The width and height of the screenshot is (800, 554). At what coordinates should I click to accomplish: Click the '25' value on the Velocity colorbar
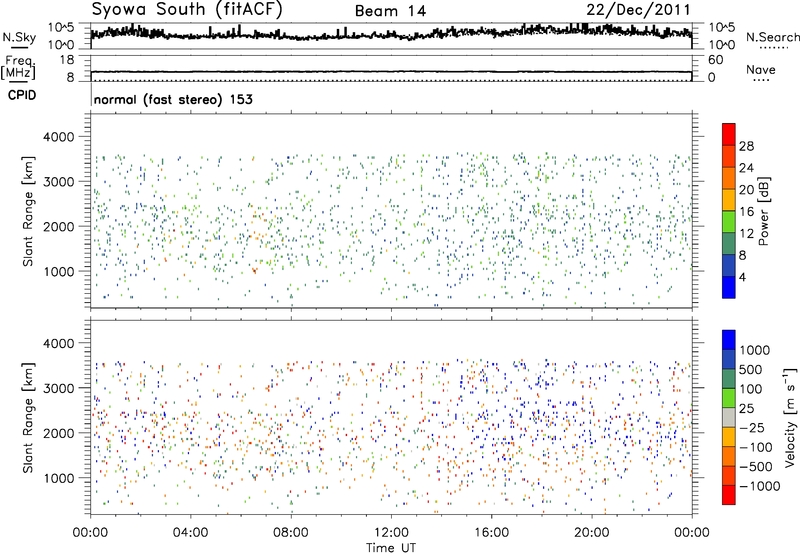pos(747,409)
